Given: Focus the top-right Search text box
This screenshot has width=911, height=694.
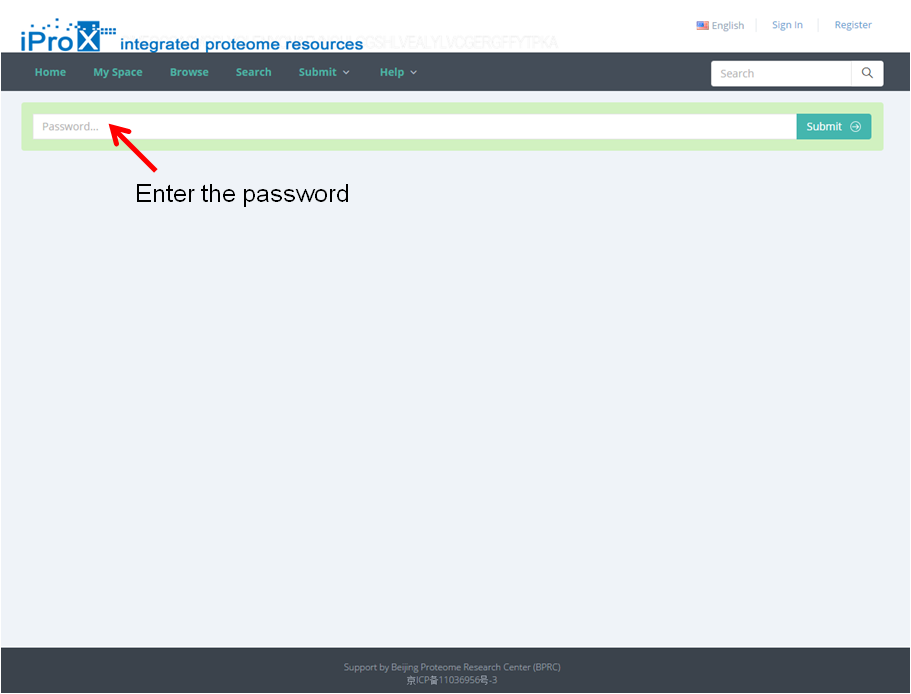Looking at the screenshot, I should [x=781, y=73].
